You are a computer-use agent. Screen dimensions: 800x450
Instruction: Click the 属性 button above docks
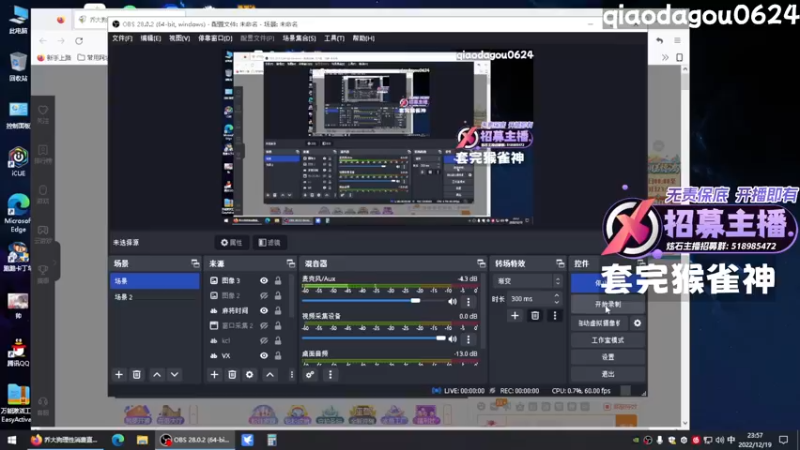point(232,242)
